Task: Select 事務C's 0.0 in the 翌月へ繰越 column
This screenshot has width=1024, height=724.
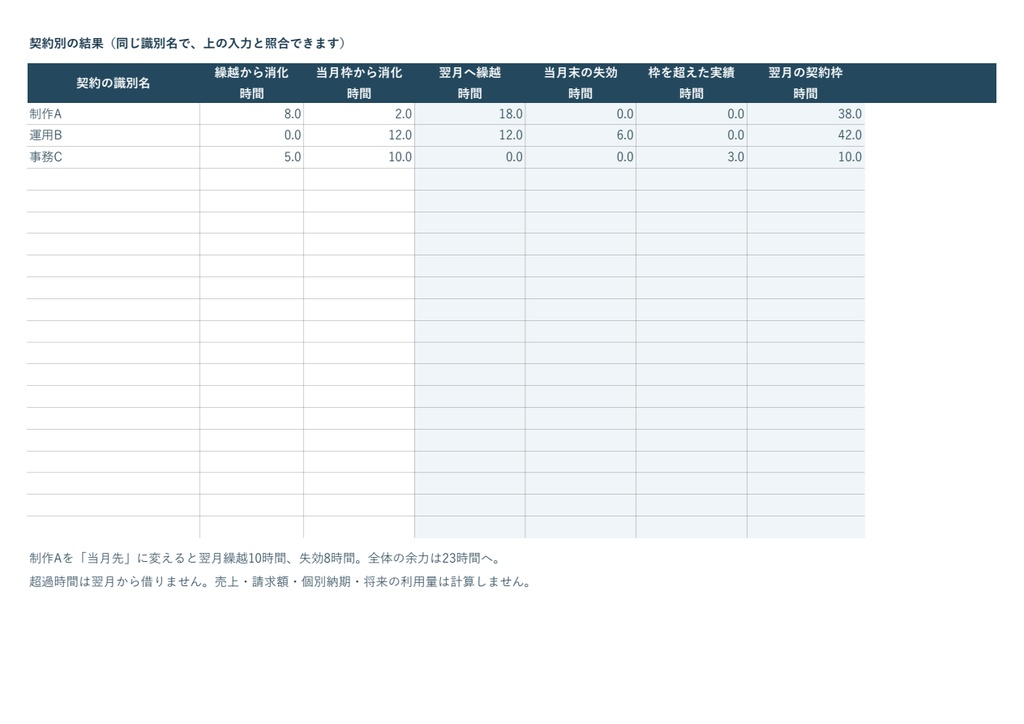Action: 470,157
